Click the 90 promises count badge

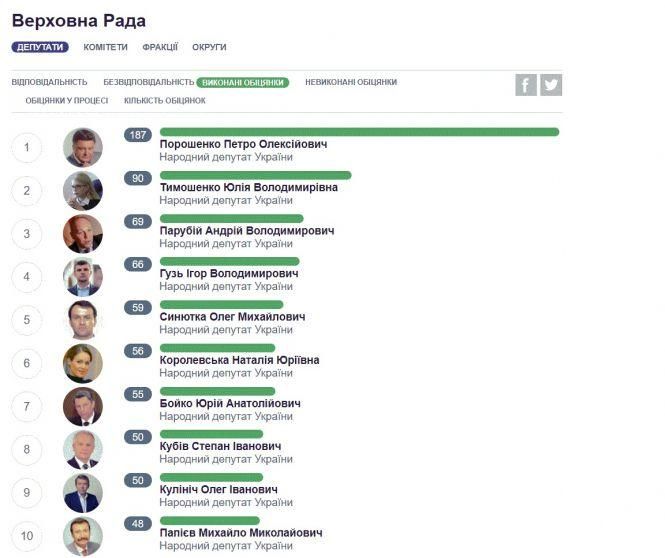tap(138, 178)
